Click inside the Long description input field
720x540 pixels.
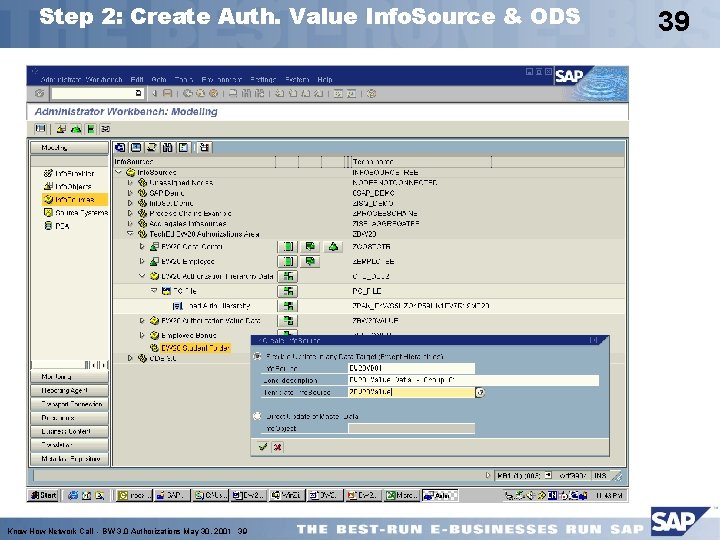tap(473, 380)
